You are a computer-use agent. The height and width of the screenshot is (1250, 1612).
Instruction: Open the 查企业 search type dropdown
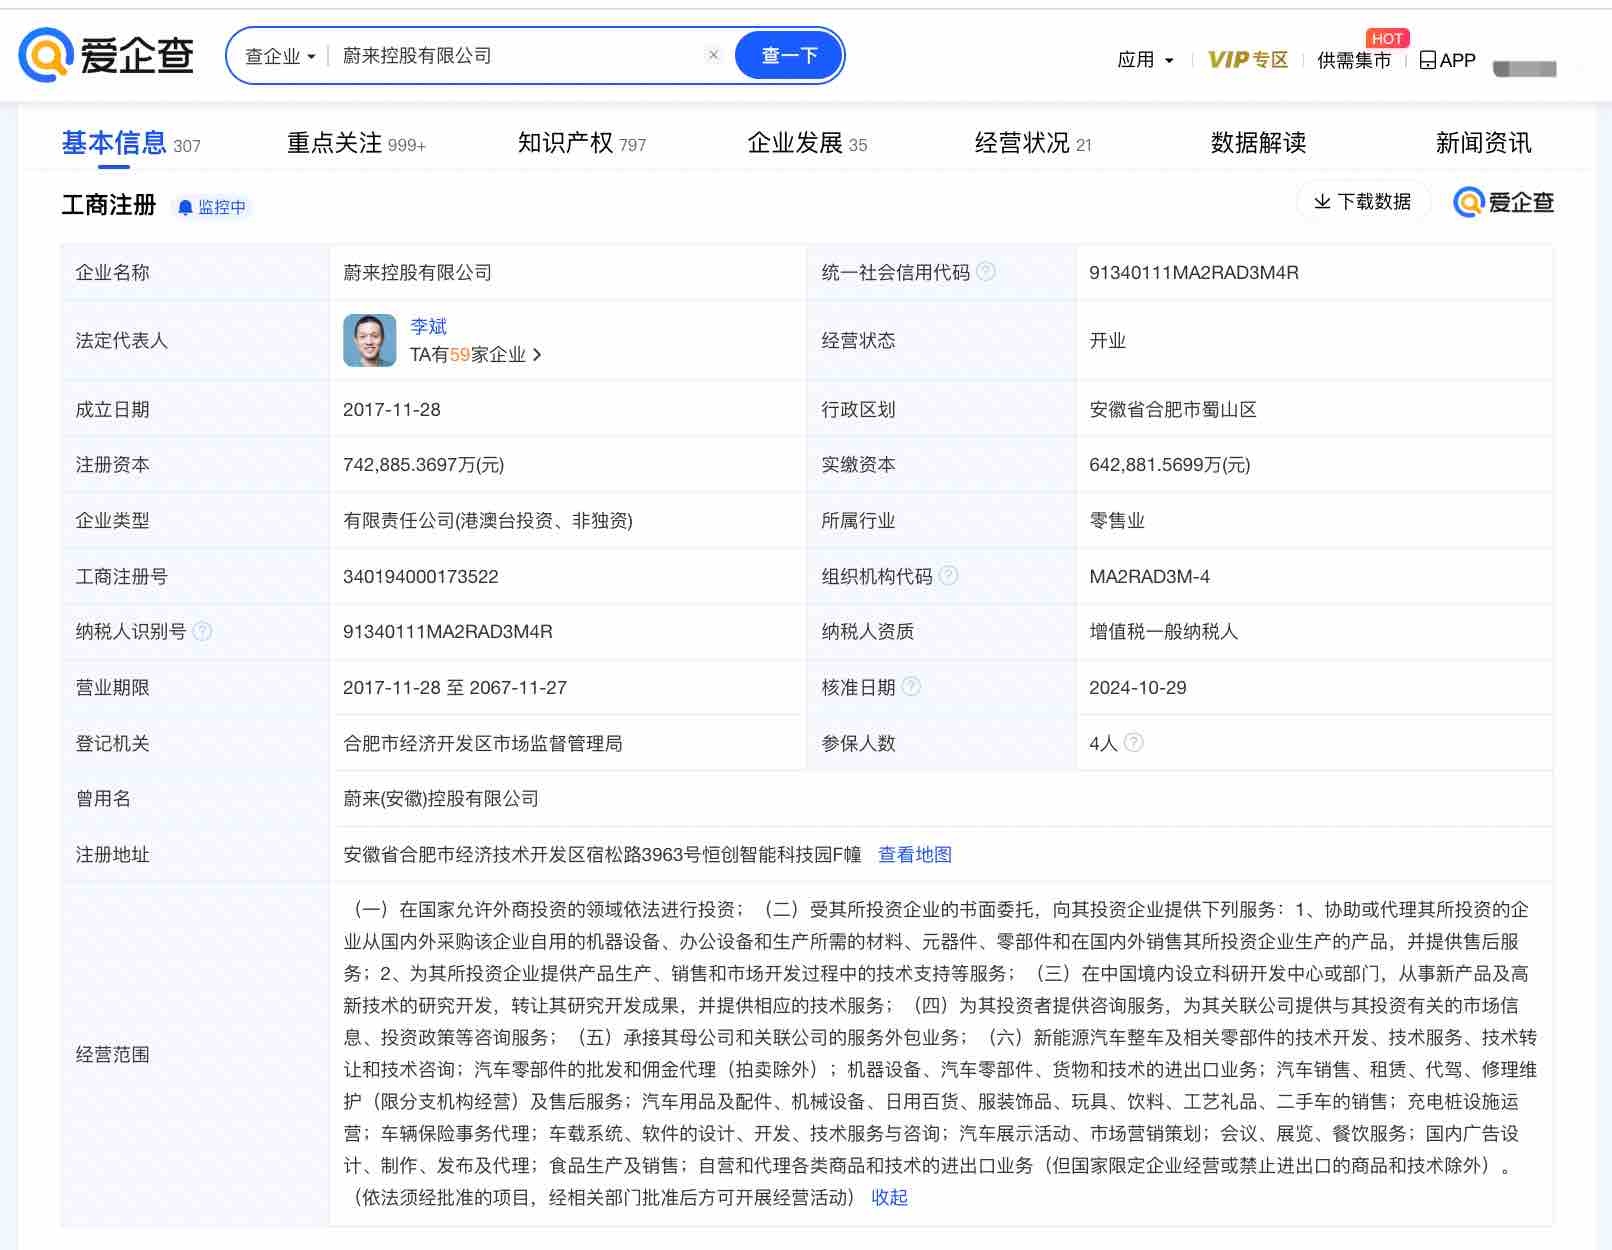[280, 56]
